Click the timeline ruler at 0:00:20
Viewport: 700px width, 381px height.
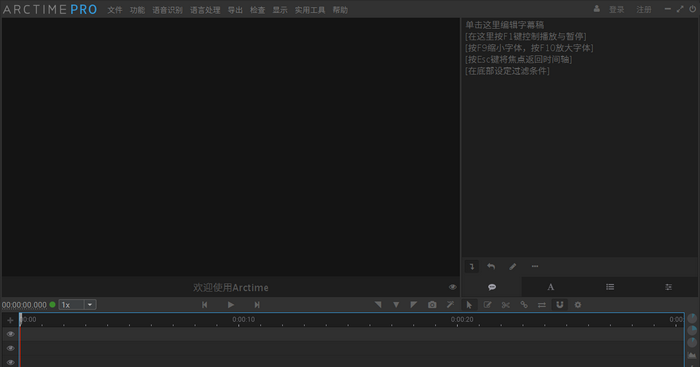click(462, 319)
